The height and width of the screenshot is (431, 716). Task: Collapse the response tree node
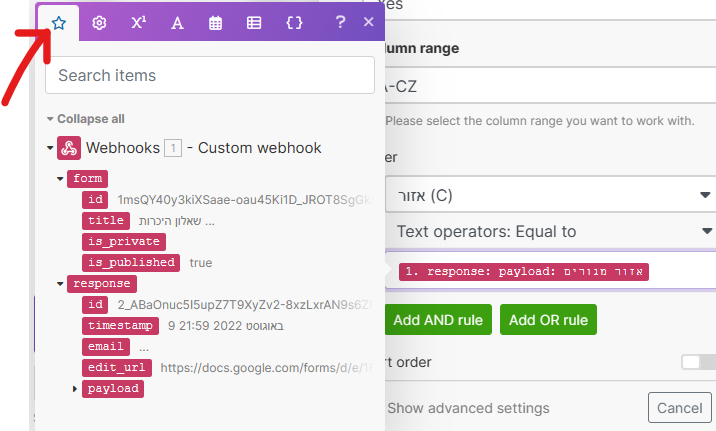[x=62, y=284]
